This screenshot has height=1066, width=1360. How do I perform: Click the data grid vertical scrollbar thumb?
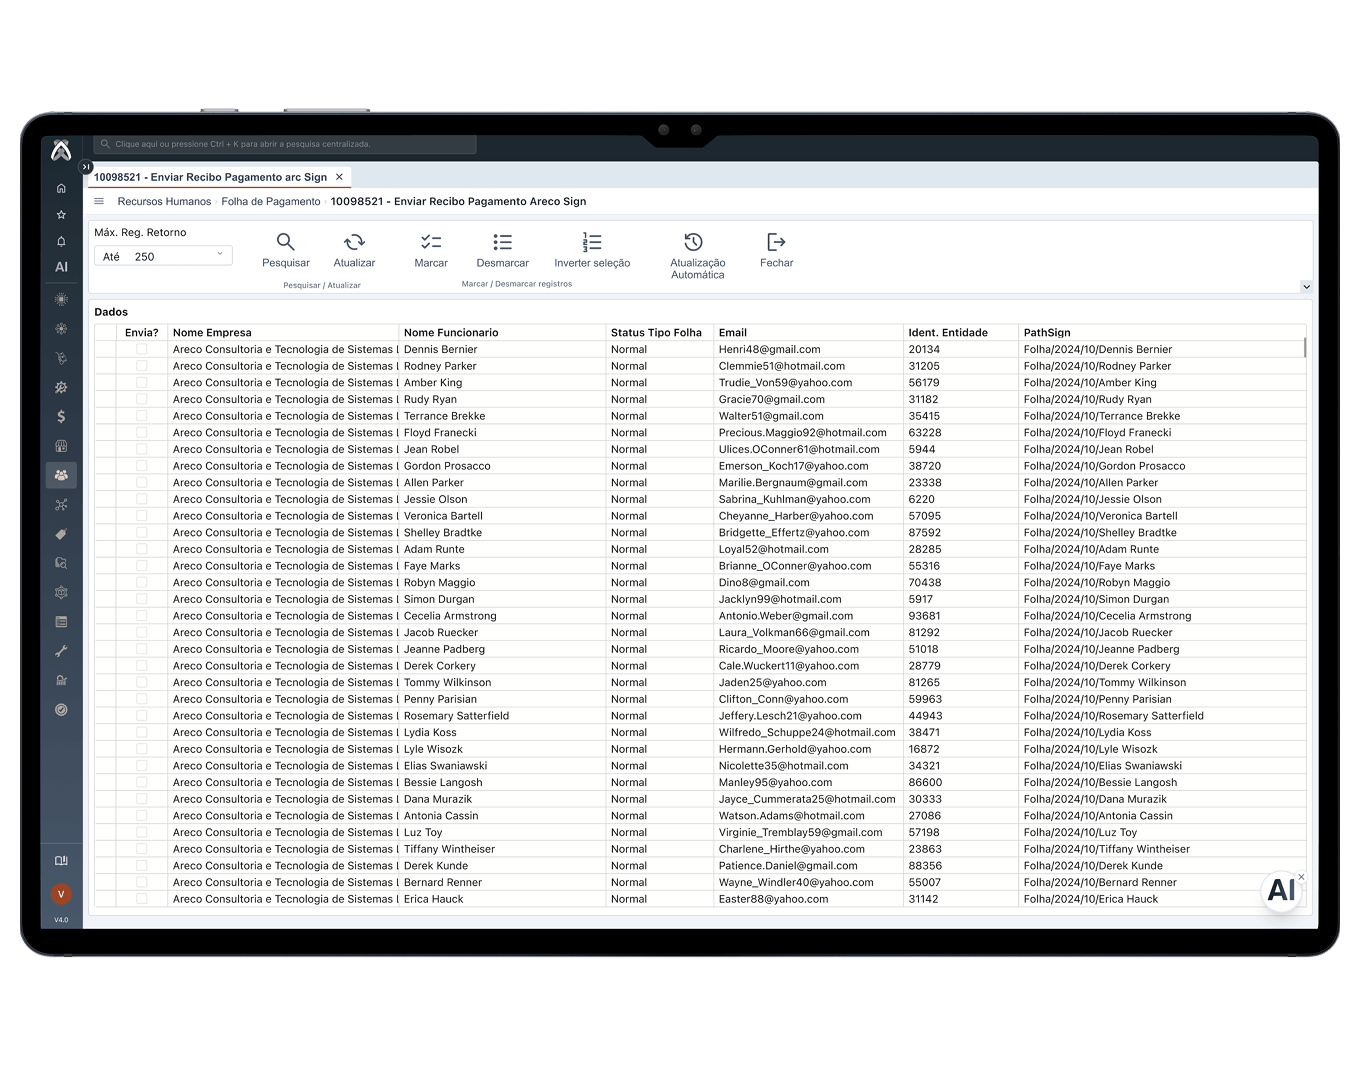pos(1305,348)
